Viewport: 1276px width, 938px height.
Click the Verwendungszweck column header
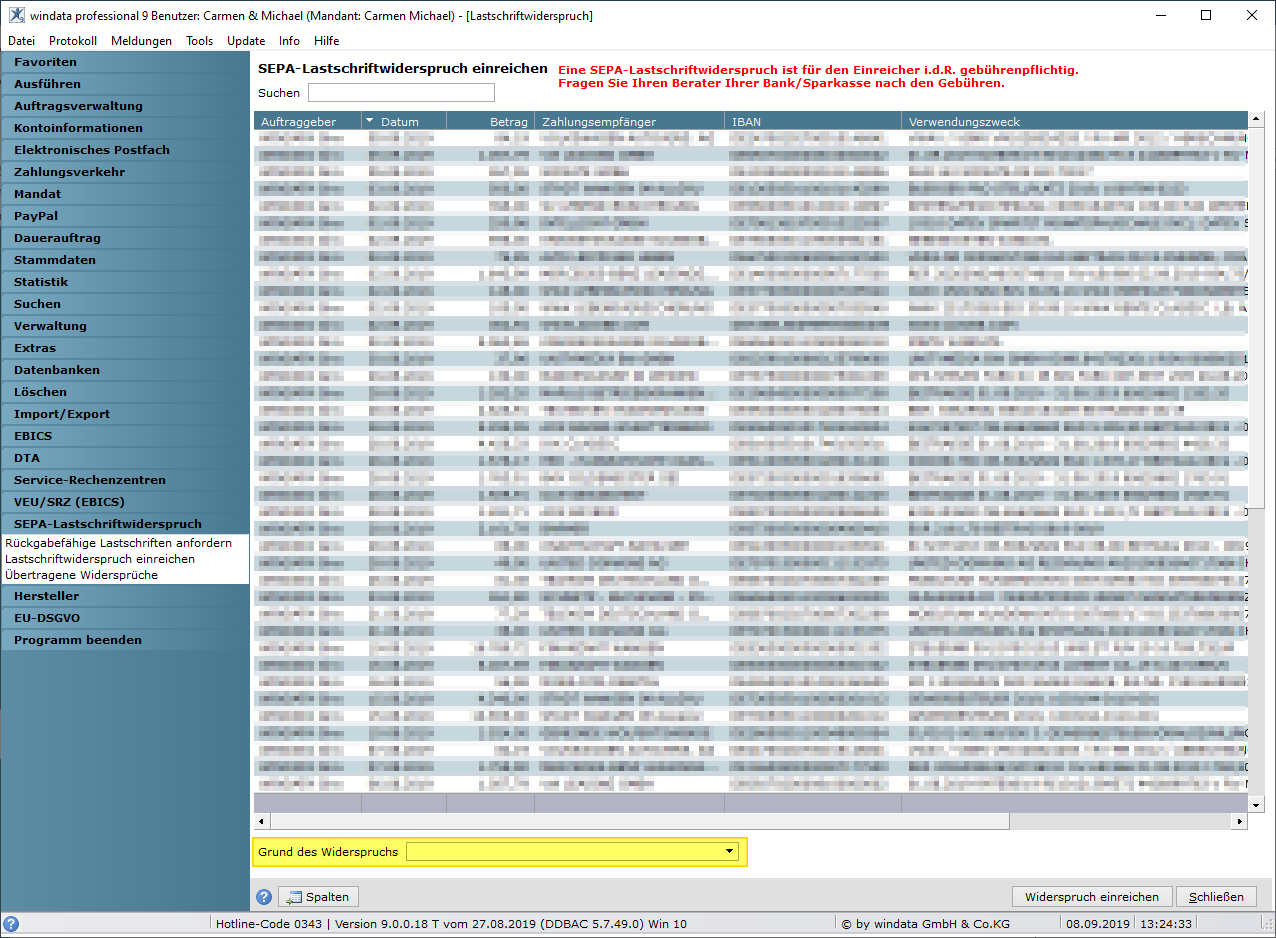(x=1075, y=122)
